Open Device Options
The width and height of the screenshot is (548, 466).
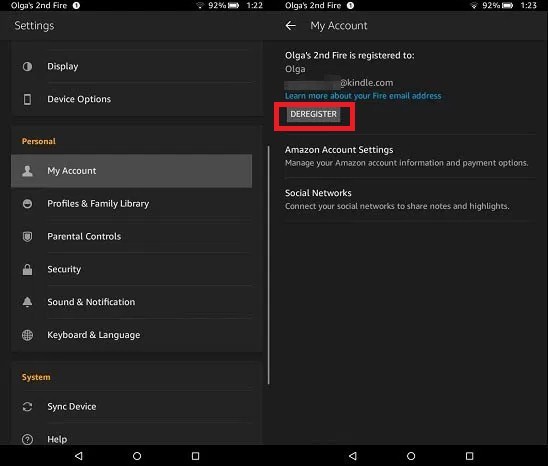(131, 99)
